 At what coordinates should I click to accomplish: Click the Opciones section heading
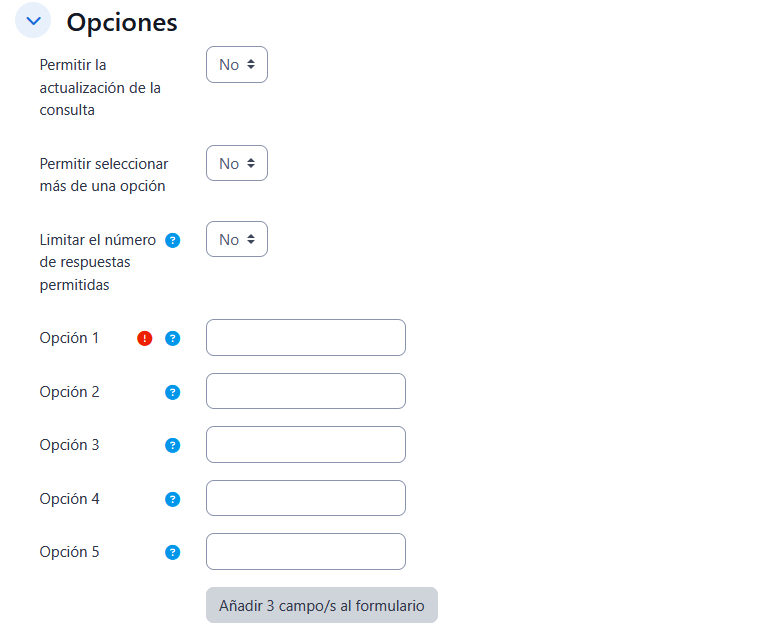pyautogui.click(x=122, y=22)
